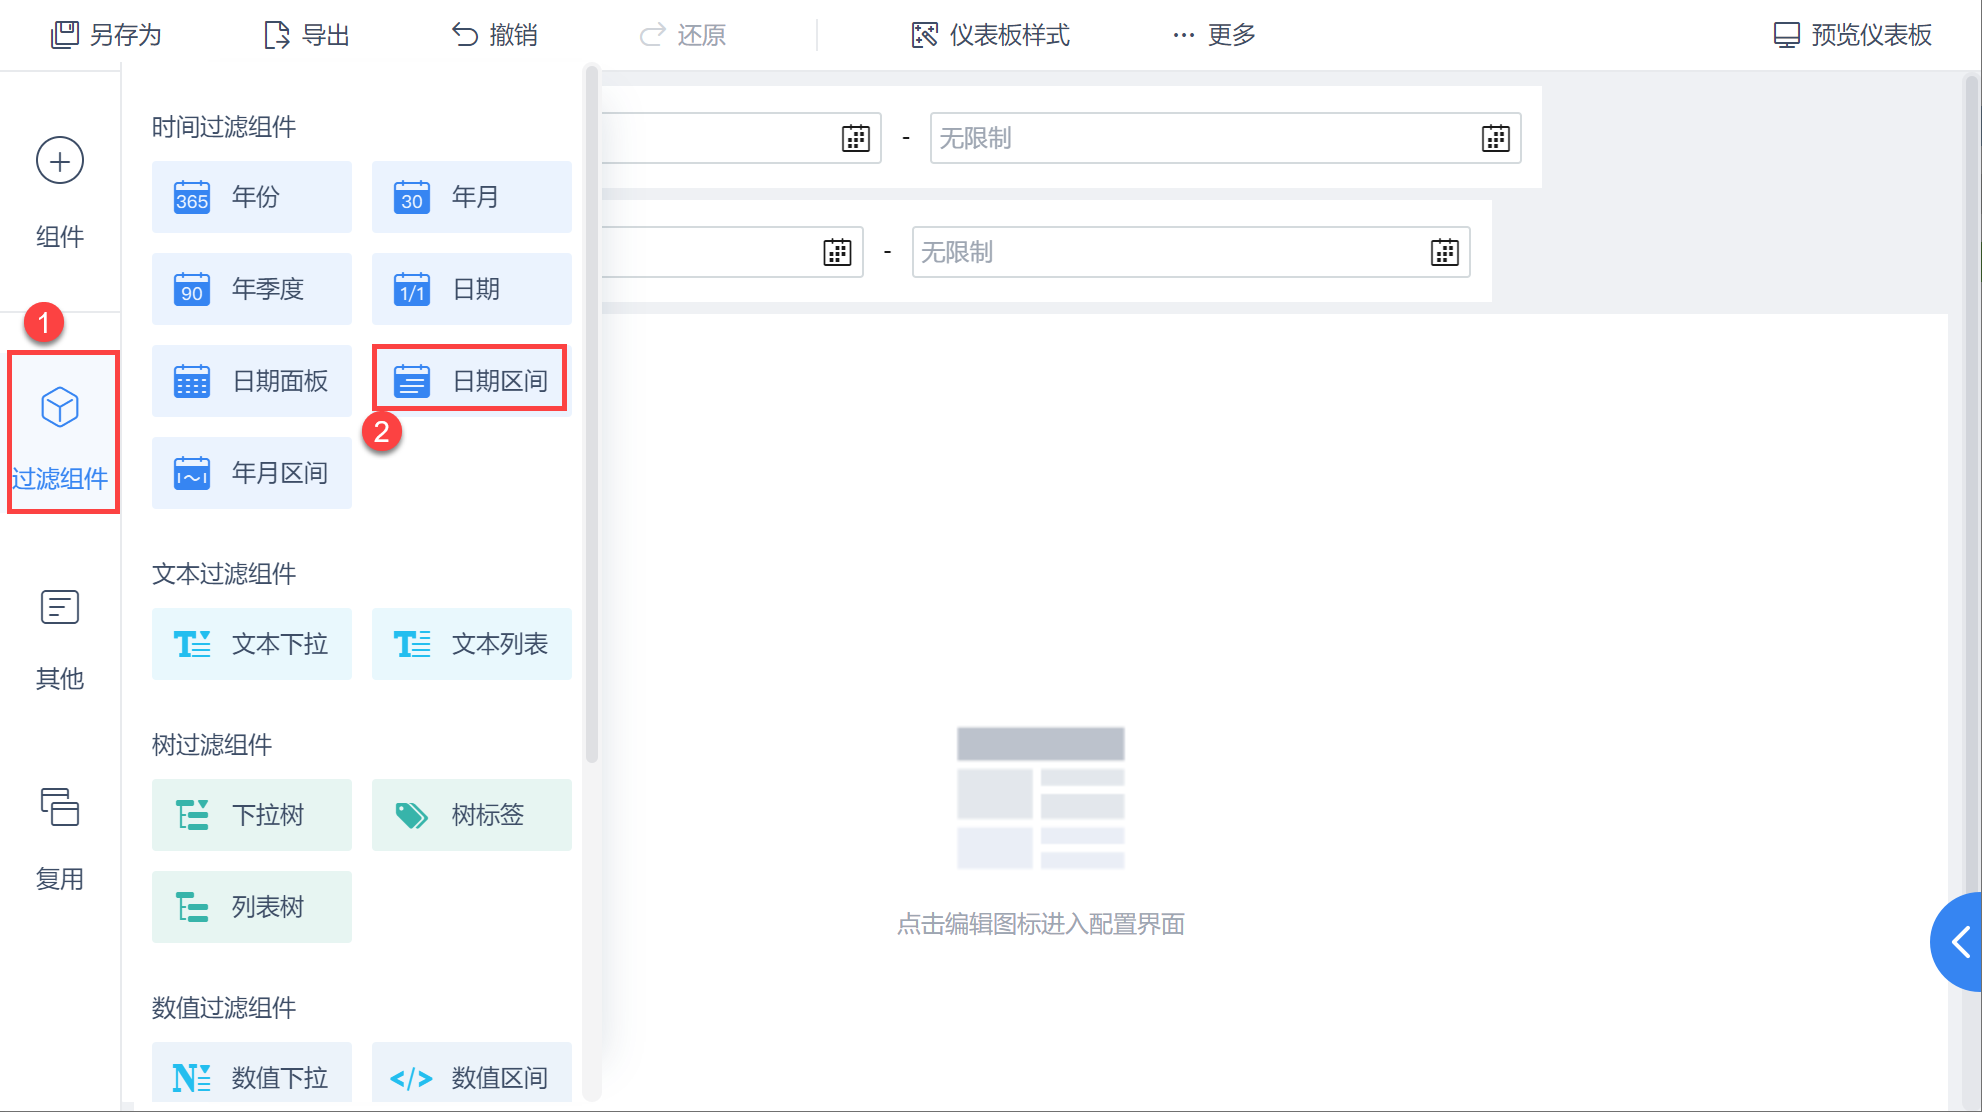Add the 年季度 filter component
The width and height of the screenshot is (1982, 1112).
tap(252, 289)
